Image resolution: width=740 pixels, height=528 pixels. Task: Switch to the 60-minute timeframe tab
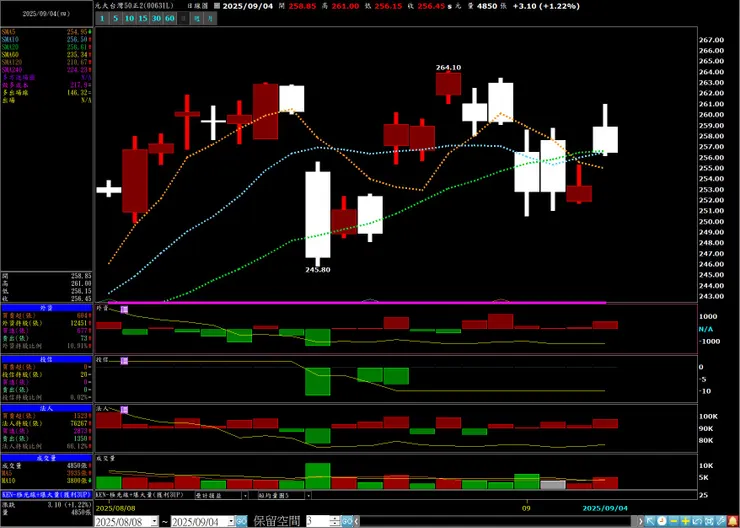170,18
